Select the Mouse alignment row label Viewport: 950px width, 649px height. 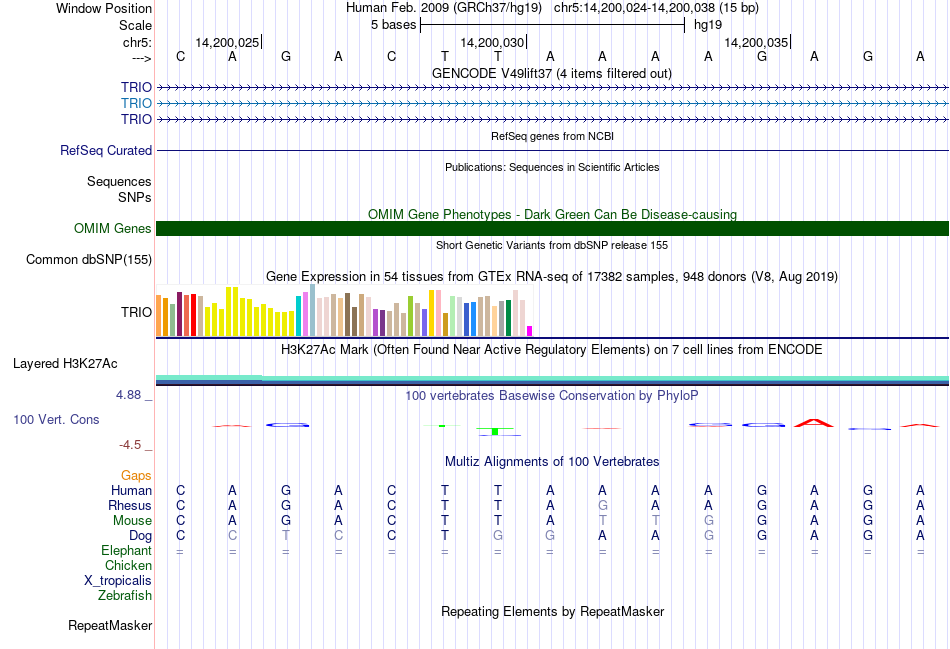coord(132,521)
